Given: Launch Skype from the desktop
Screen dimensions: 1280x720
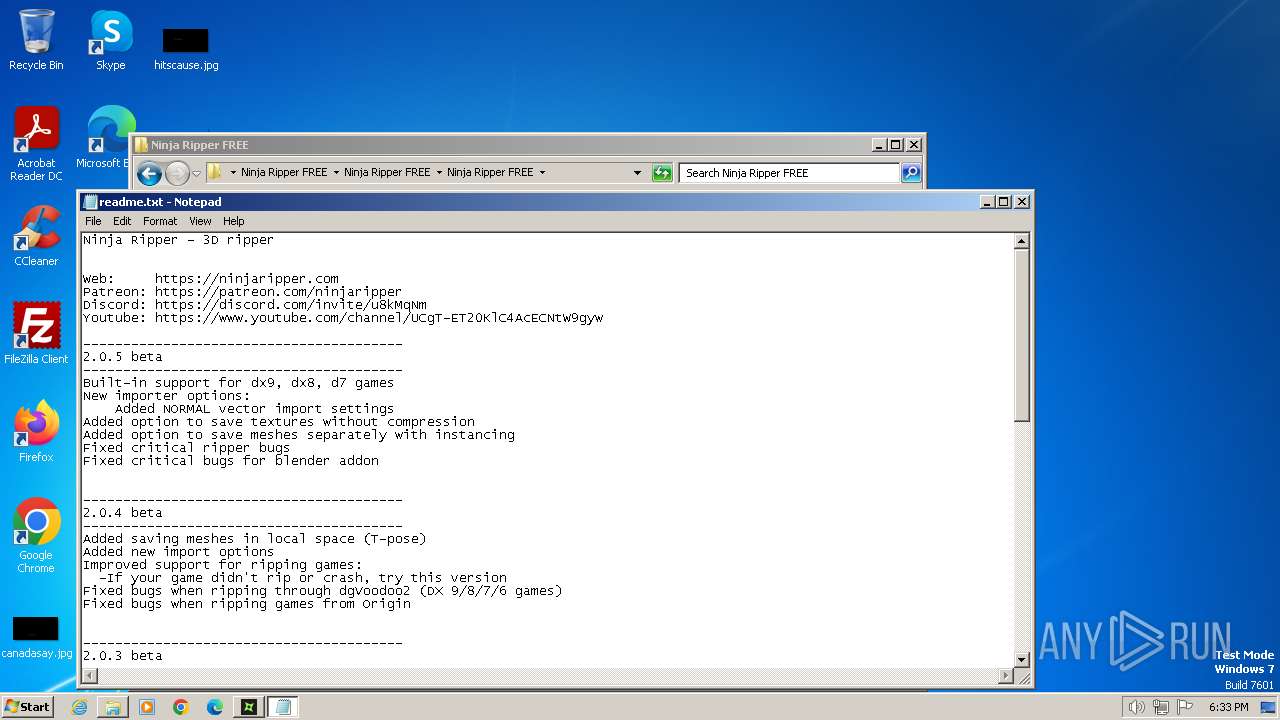Looking at the screenshot, I should coord(110,40).
